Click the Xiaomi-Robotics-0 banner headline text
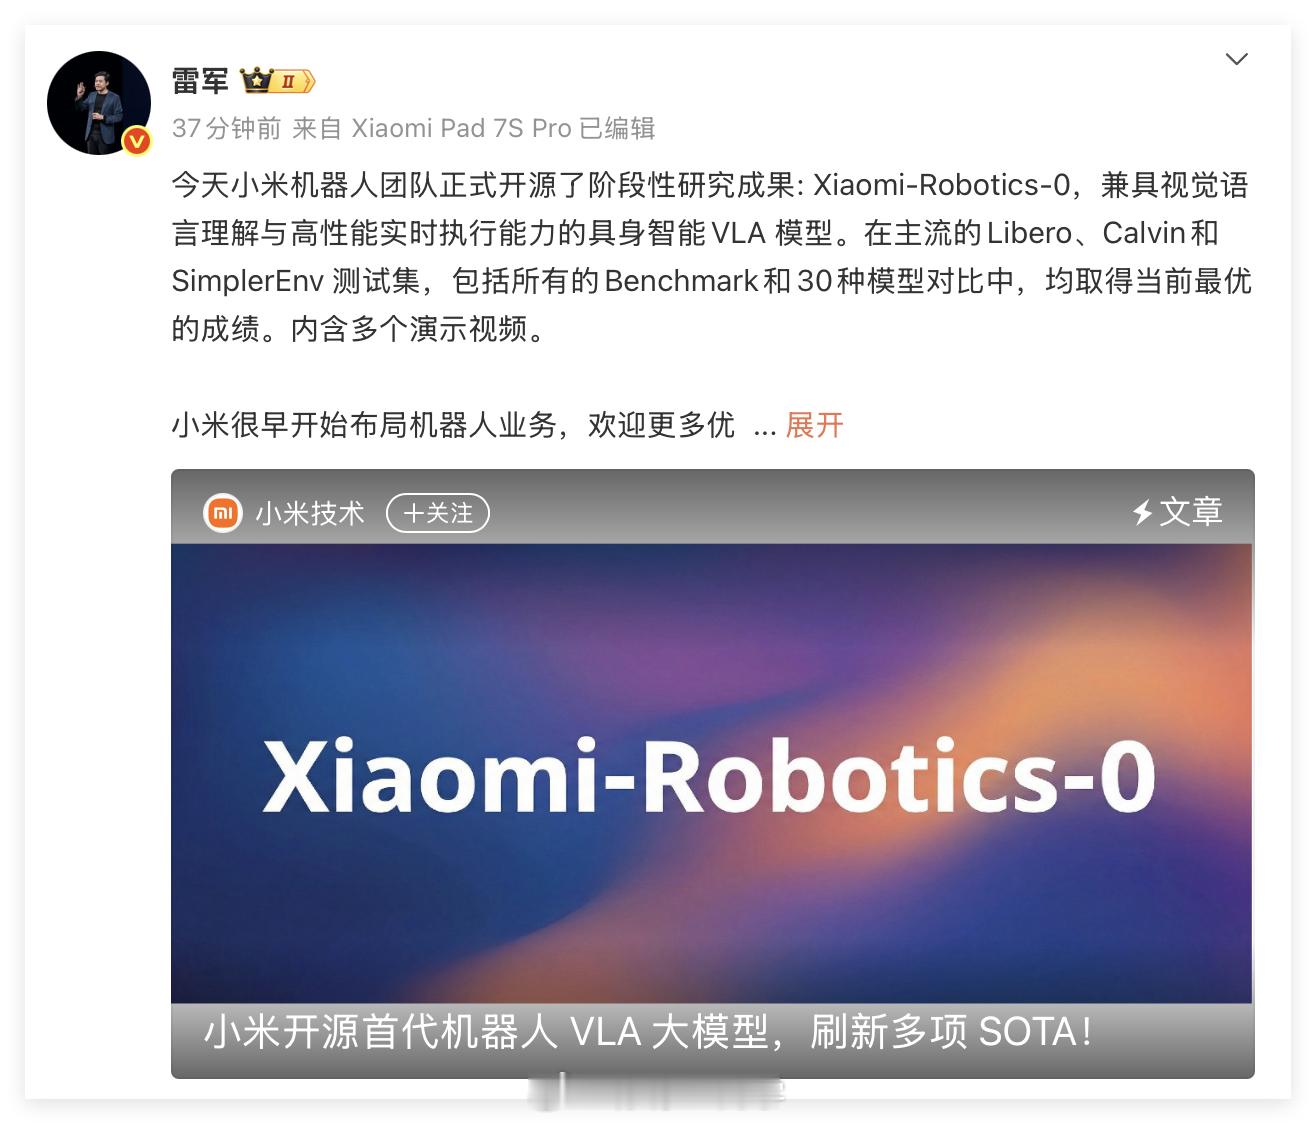Screen dimensions: 1316x1124 (709, 776)
